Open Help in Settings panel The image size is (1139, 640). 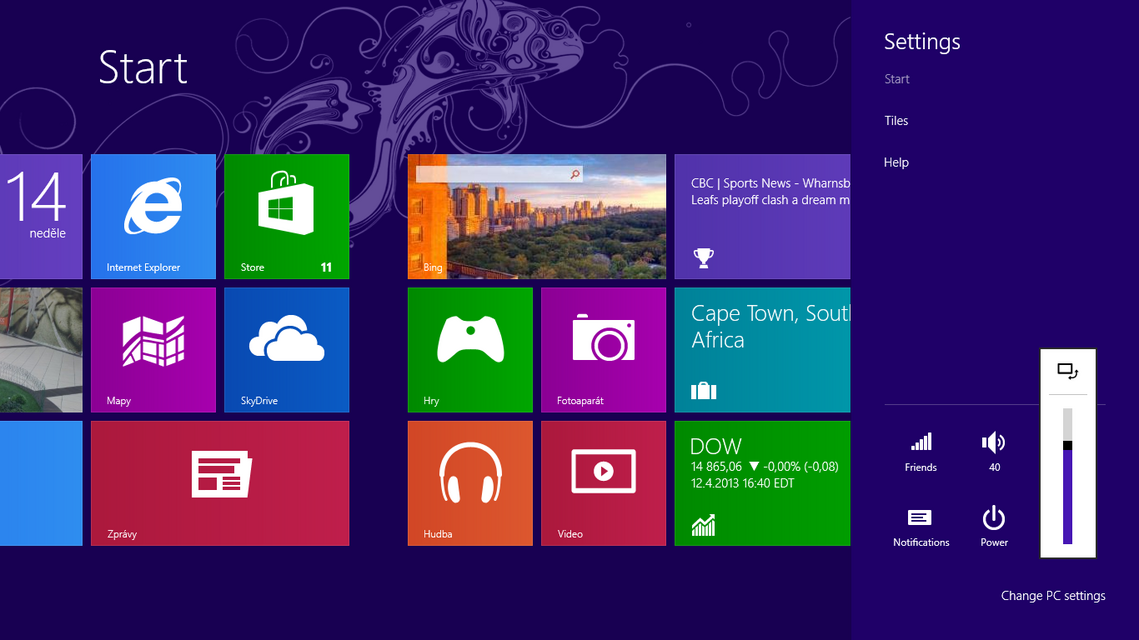(x=896, y=162)
